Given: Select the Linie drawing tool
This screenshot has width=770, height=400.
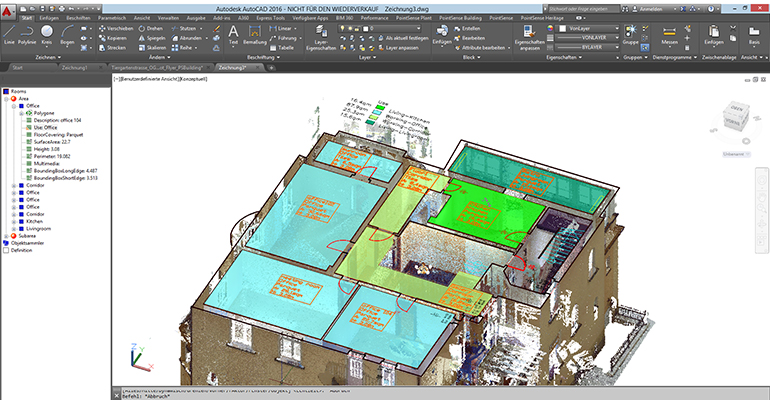Looking at the screenshot, I should (x=9, y=34).
